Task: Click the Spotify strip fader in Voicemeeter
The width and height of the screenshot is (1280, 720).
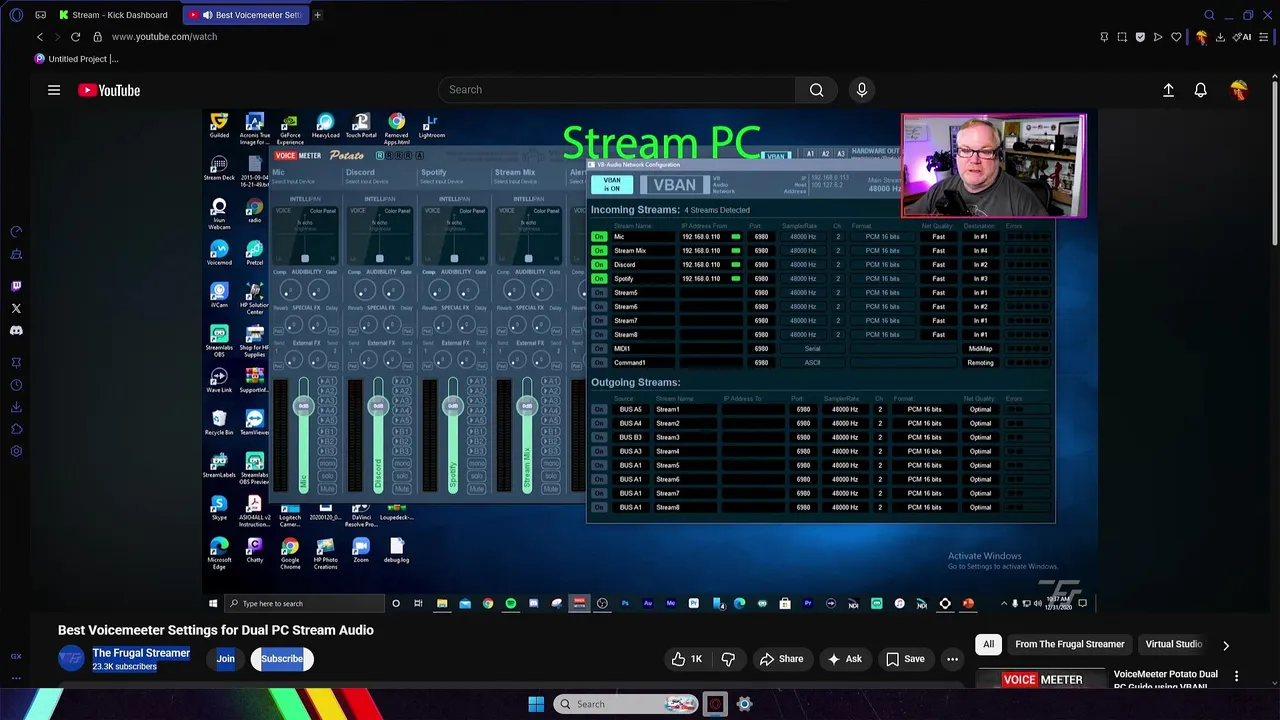Action: [453, 406]
